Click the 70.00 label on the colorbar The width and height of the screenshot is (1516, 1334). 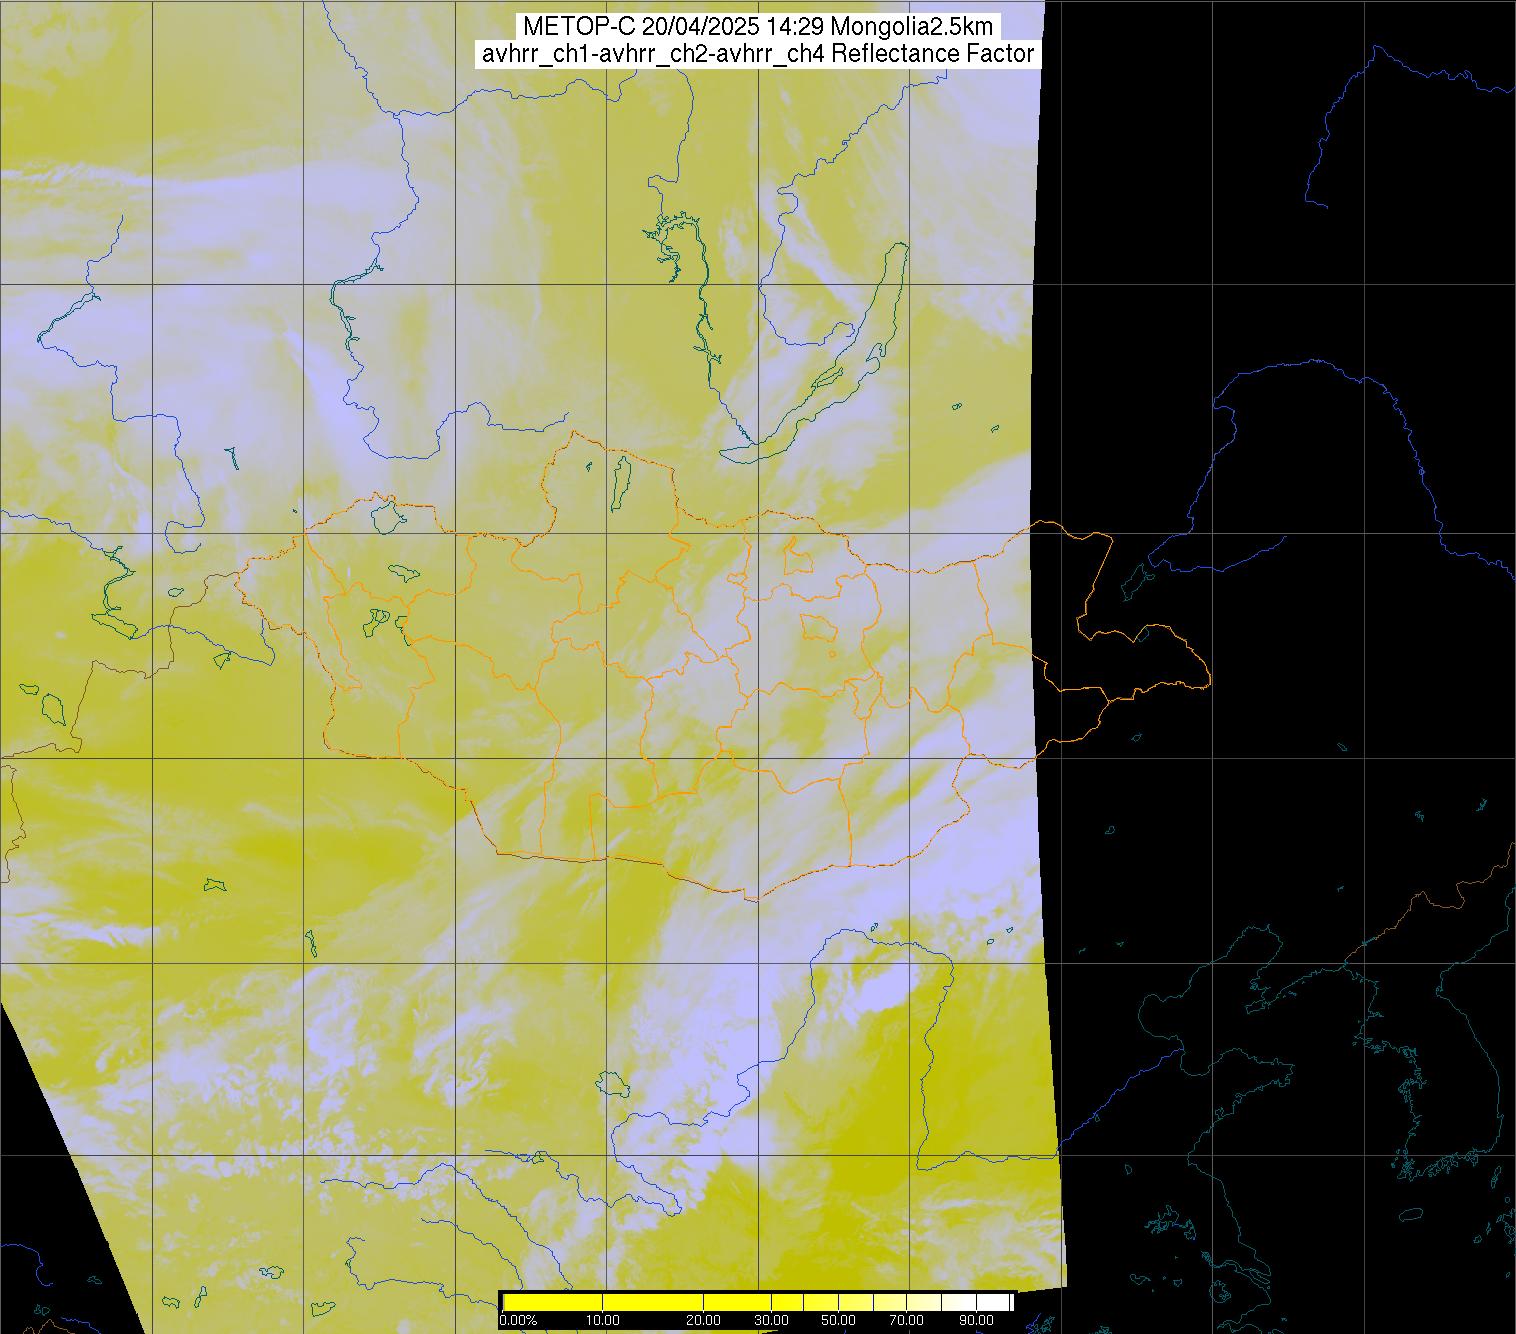coord(907,1321)
